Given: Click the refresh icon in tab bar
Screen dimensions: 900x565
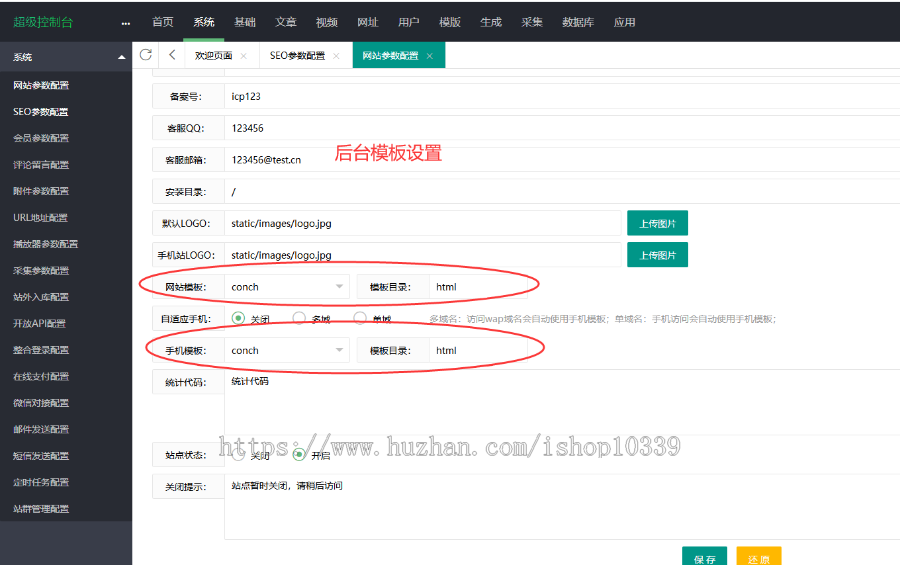Looking at the screenshot, I should pyautogui.click(x=146, y=55).
